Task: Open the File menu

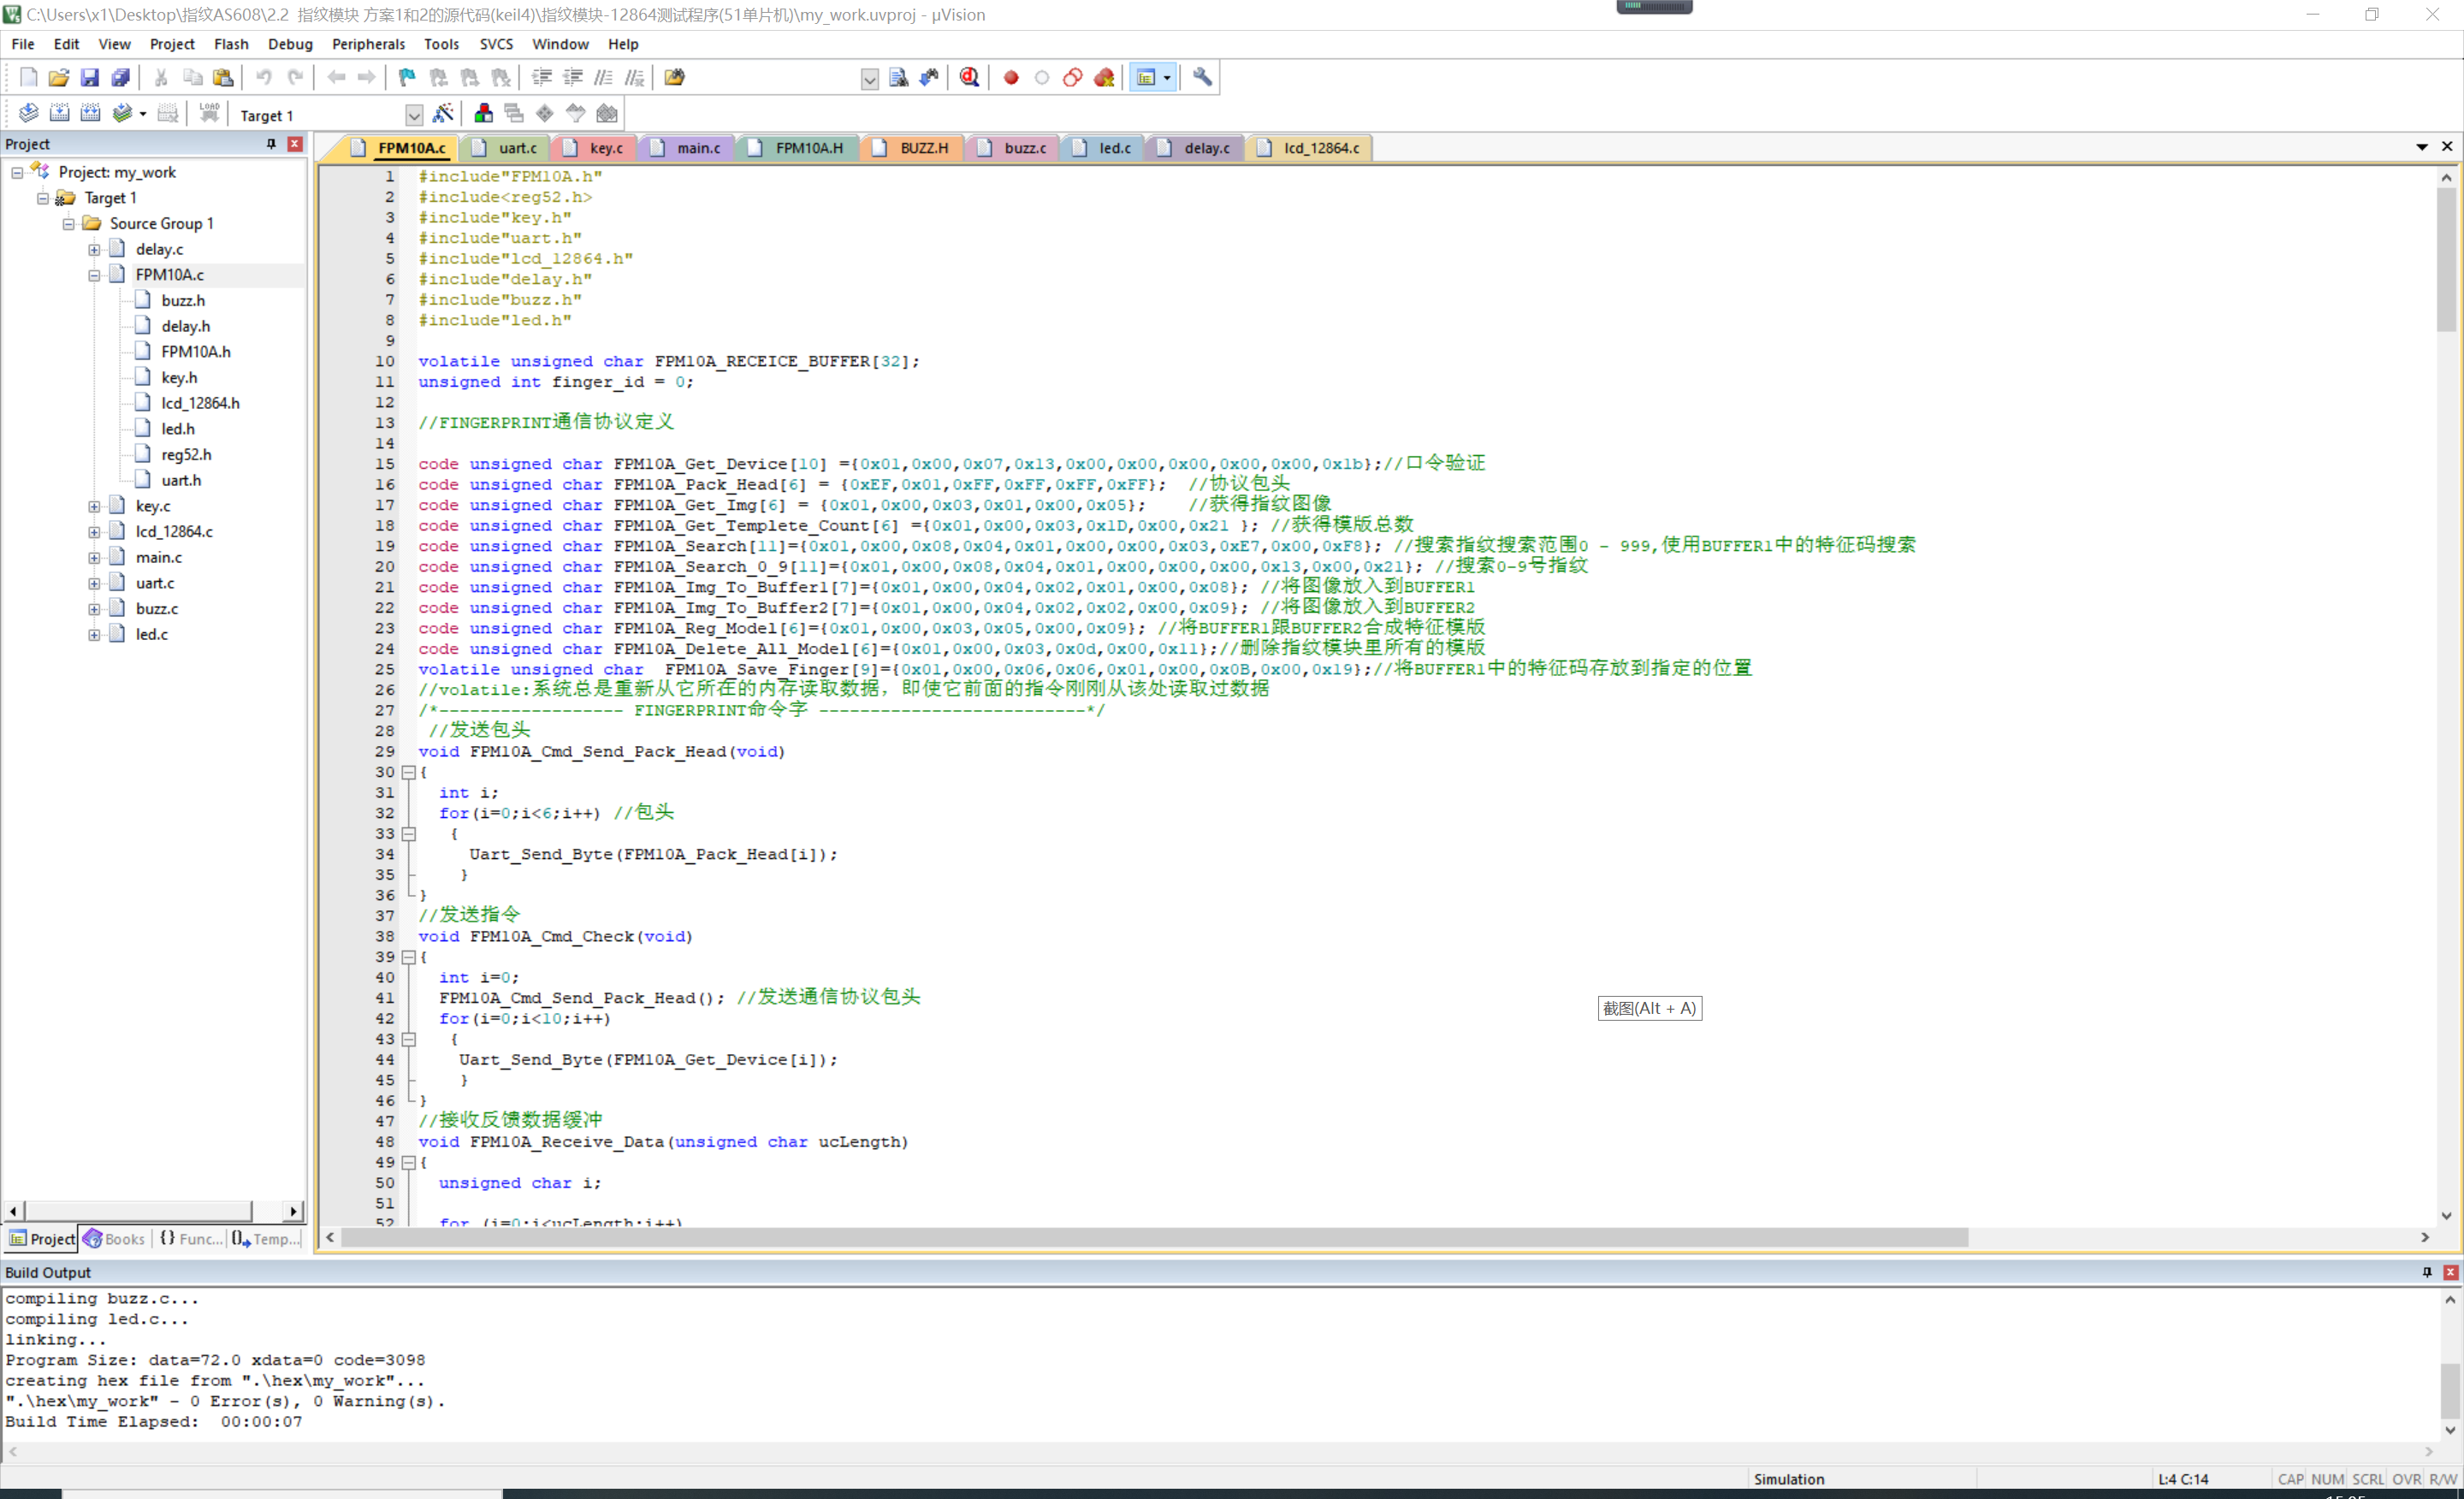Action: [23, 44]
